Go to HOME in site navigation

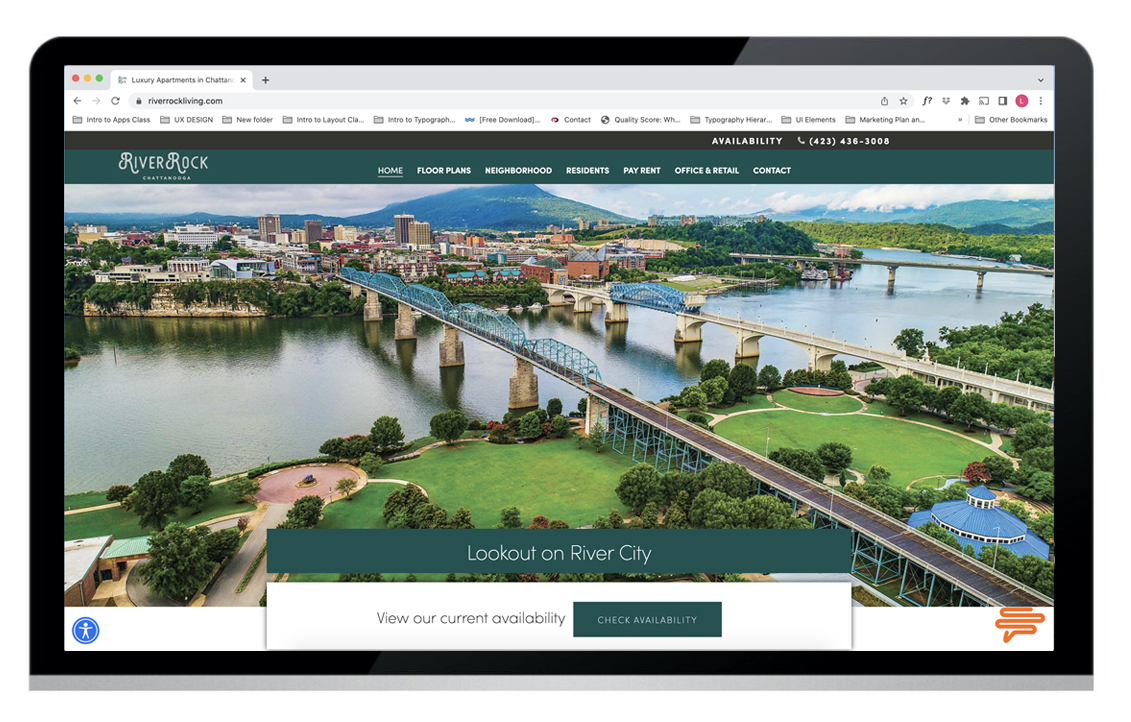[x=390, y=171]
